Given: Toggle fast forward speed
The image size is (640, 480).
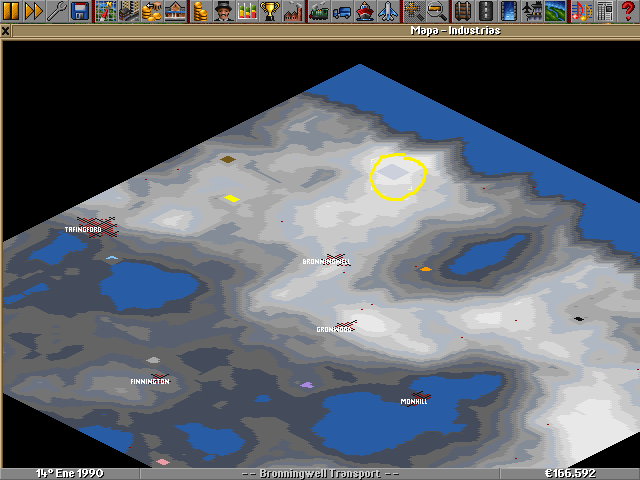Looking at the screenshot, I should 33,11.
